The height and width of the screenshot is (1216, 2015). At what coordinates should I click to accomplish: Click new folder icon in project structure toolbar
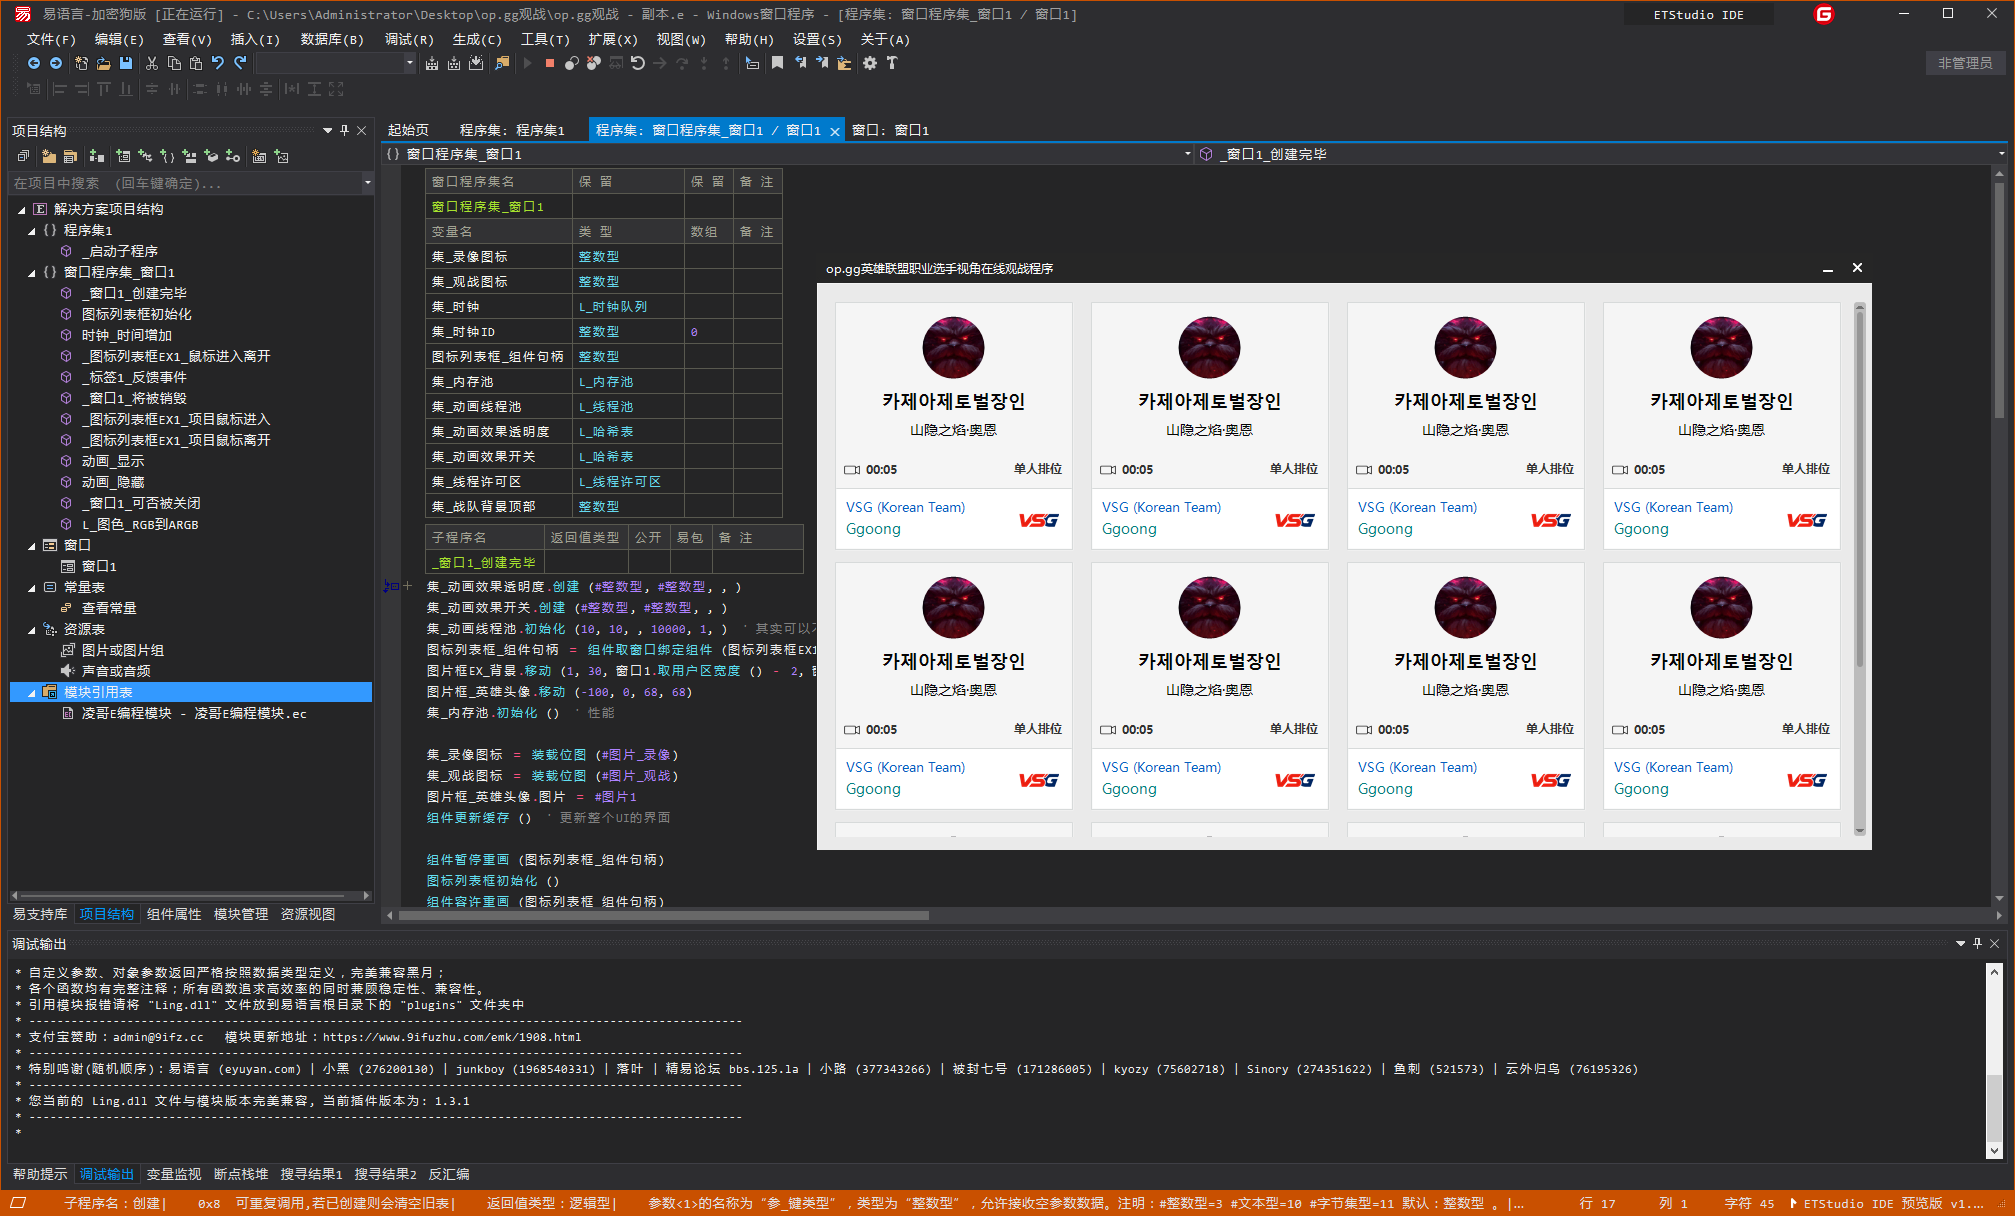point(48,156)
